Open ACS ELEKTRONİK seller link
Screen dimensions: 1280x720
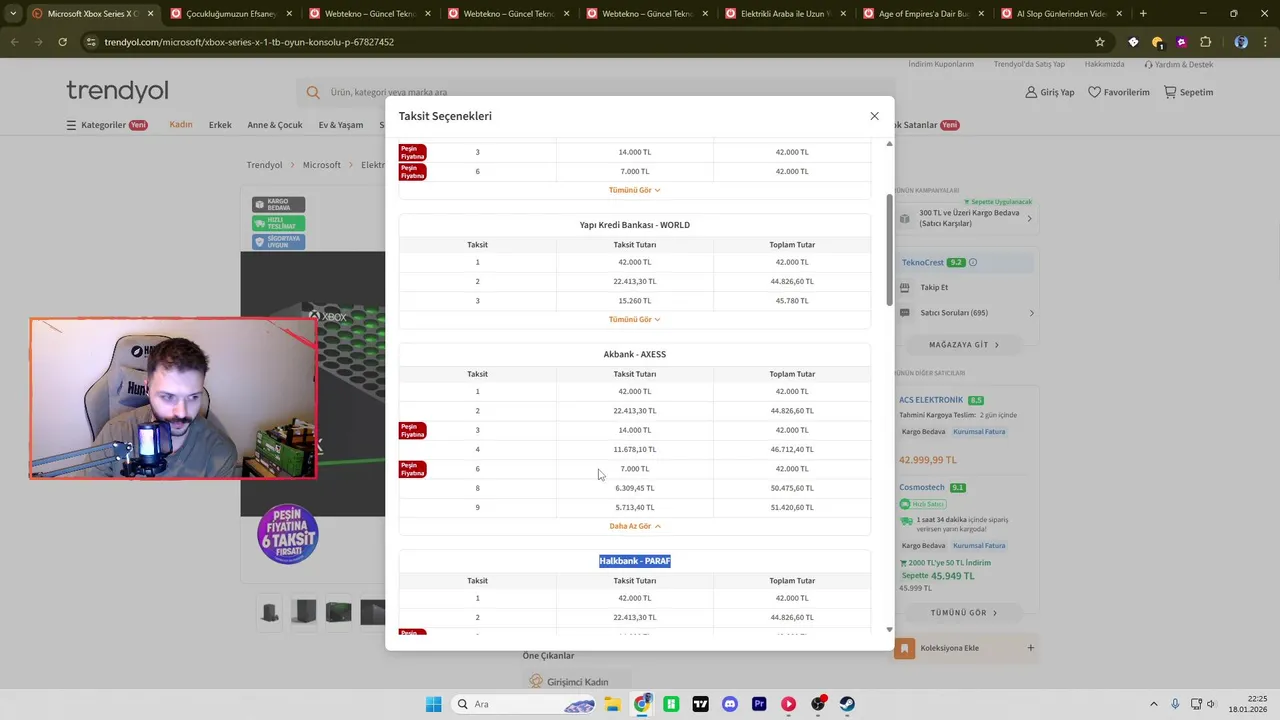click(x=931, y=400)
